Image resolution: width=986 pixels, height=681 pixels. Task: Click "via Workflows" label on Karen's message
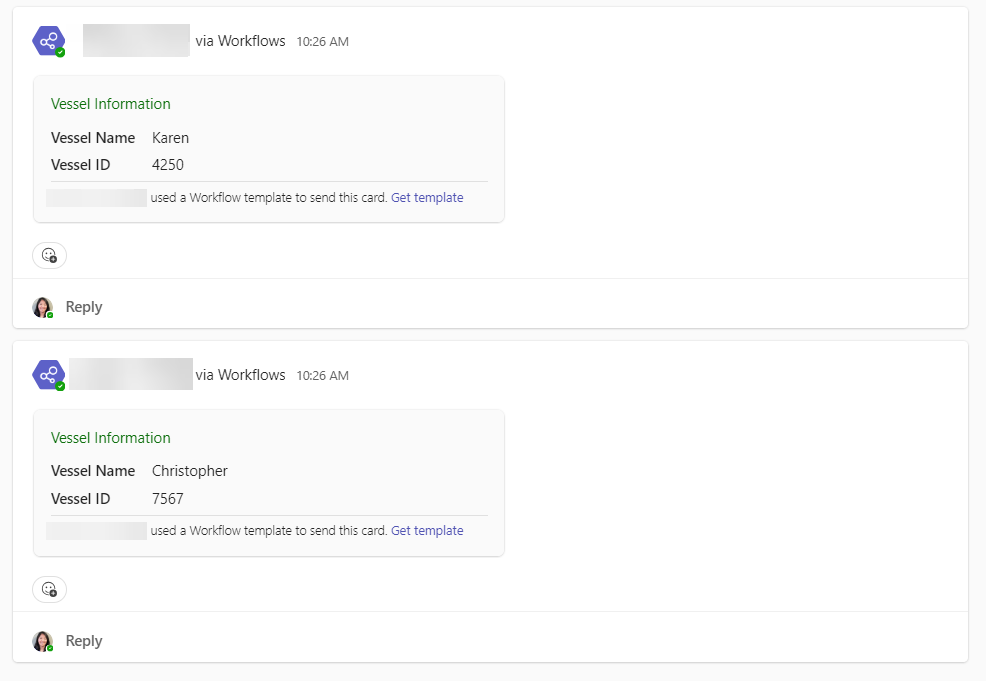(240, 41)
